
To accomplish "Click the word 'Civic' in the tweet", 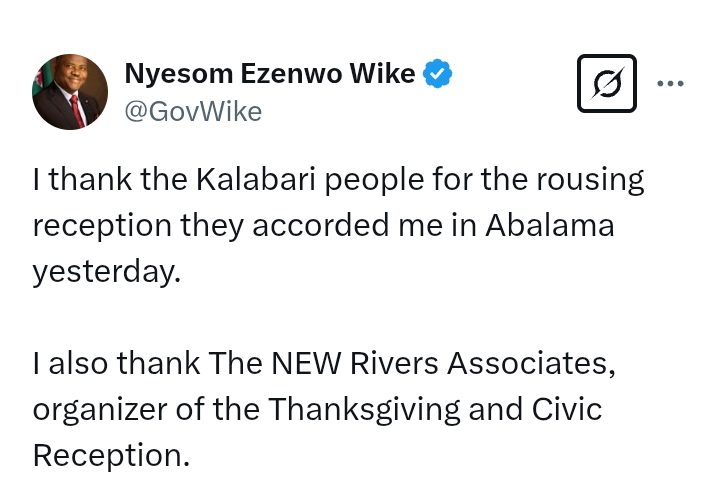I will 565,410.
